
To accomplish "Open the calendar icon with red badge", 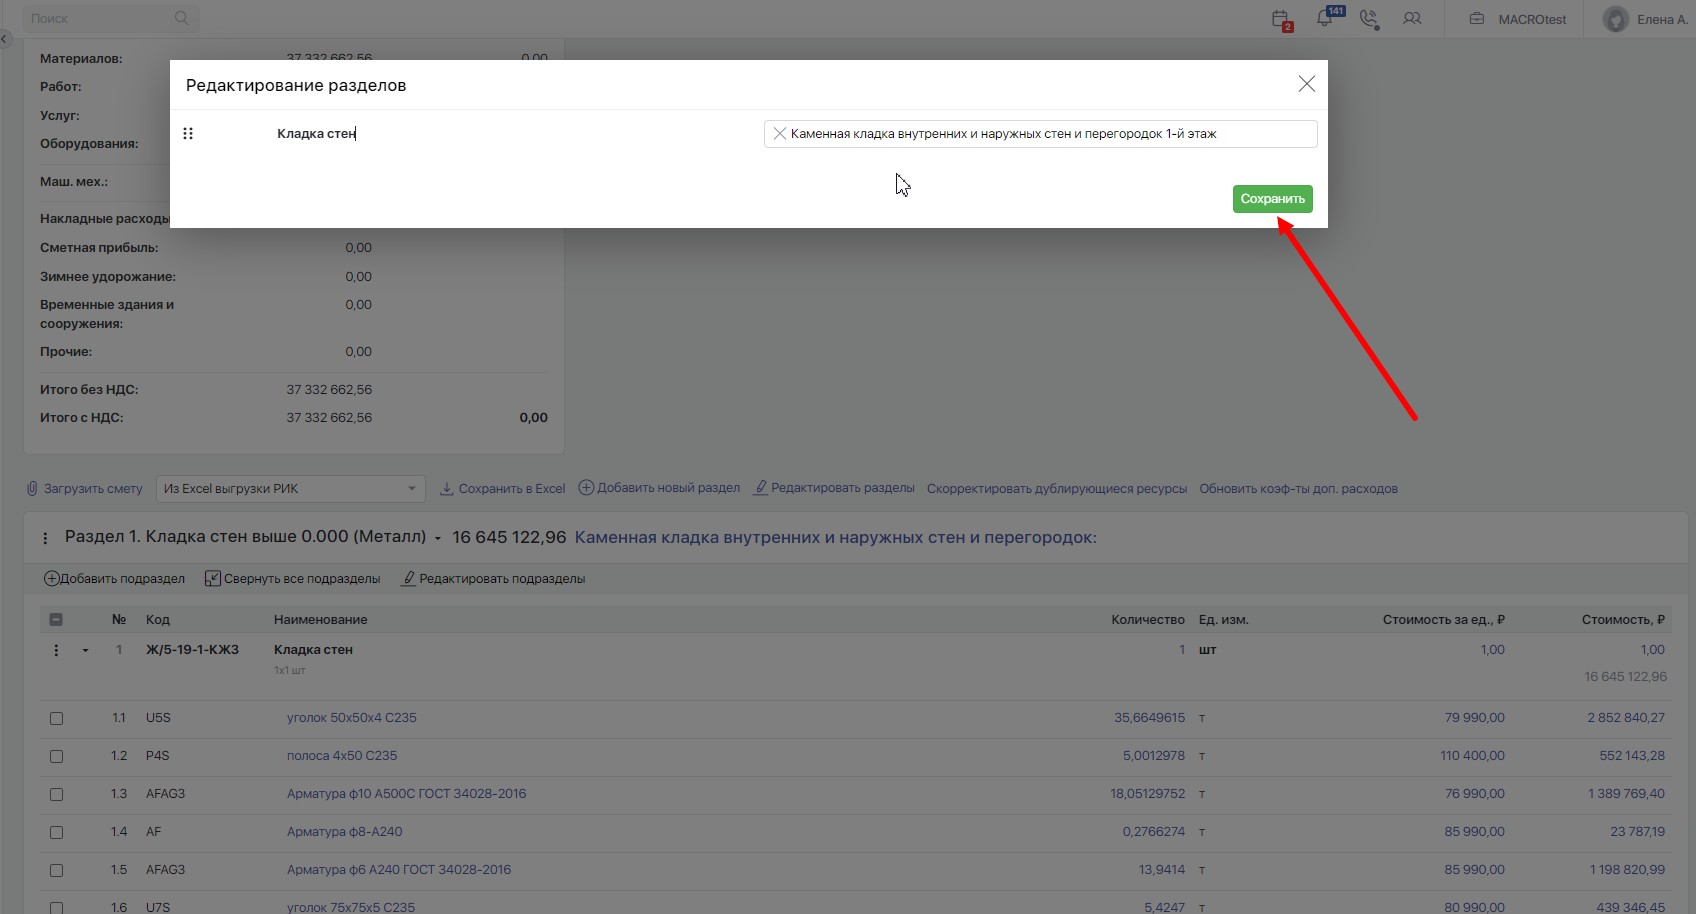I will (1281, 19).
